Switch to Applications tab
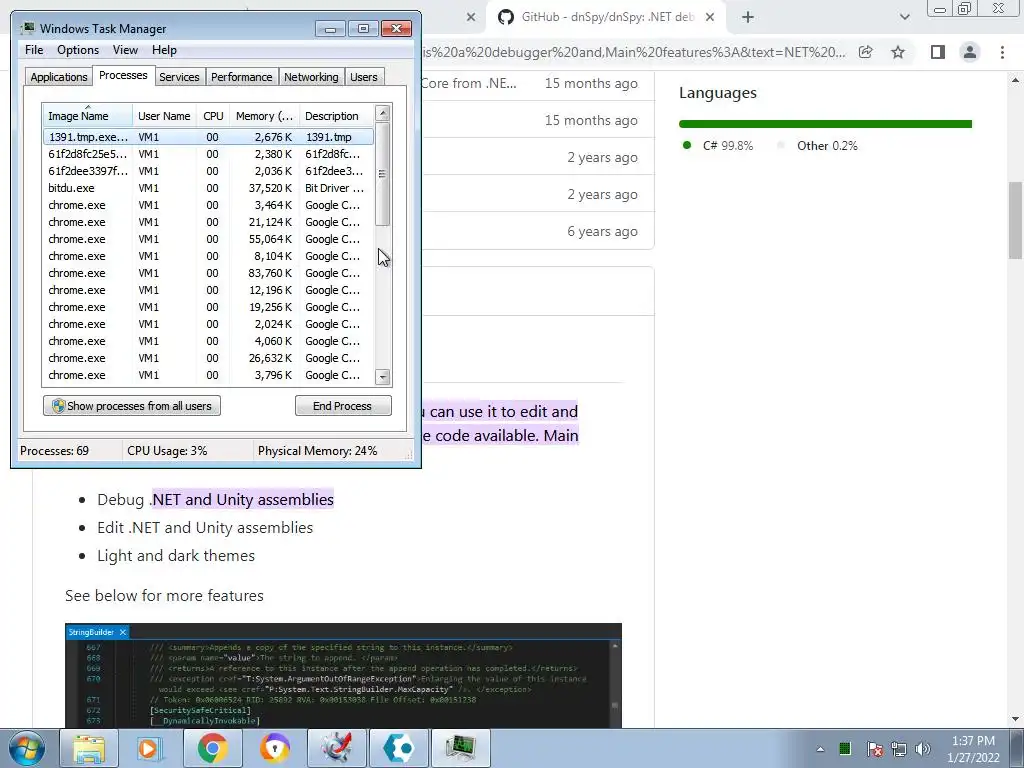The image size is (1024, 768). 59,77
